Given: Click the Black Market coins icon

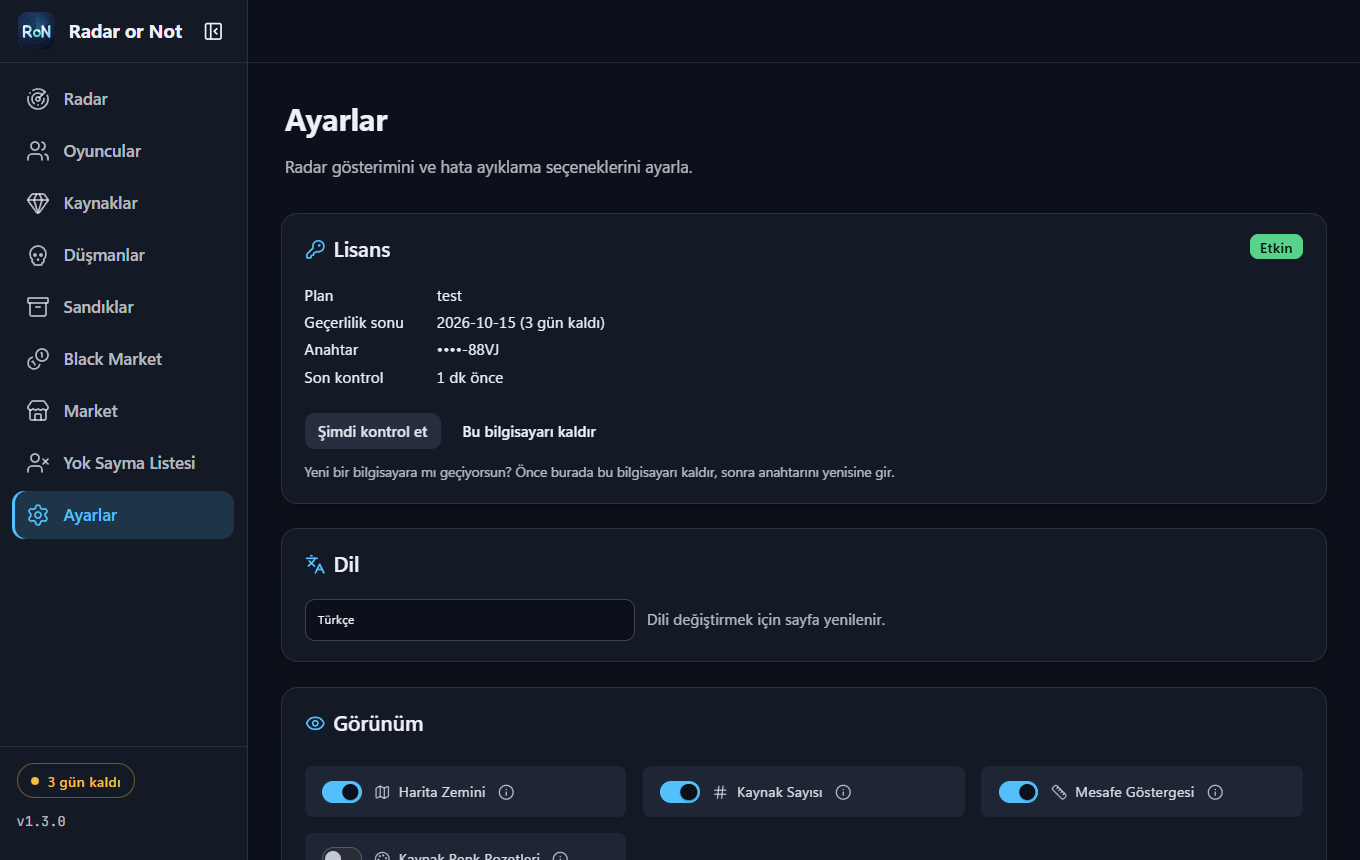Looking at the screenshot, I should click(38, 359).
